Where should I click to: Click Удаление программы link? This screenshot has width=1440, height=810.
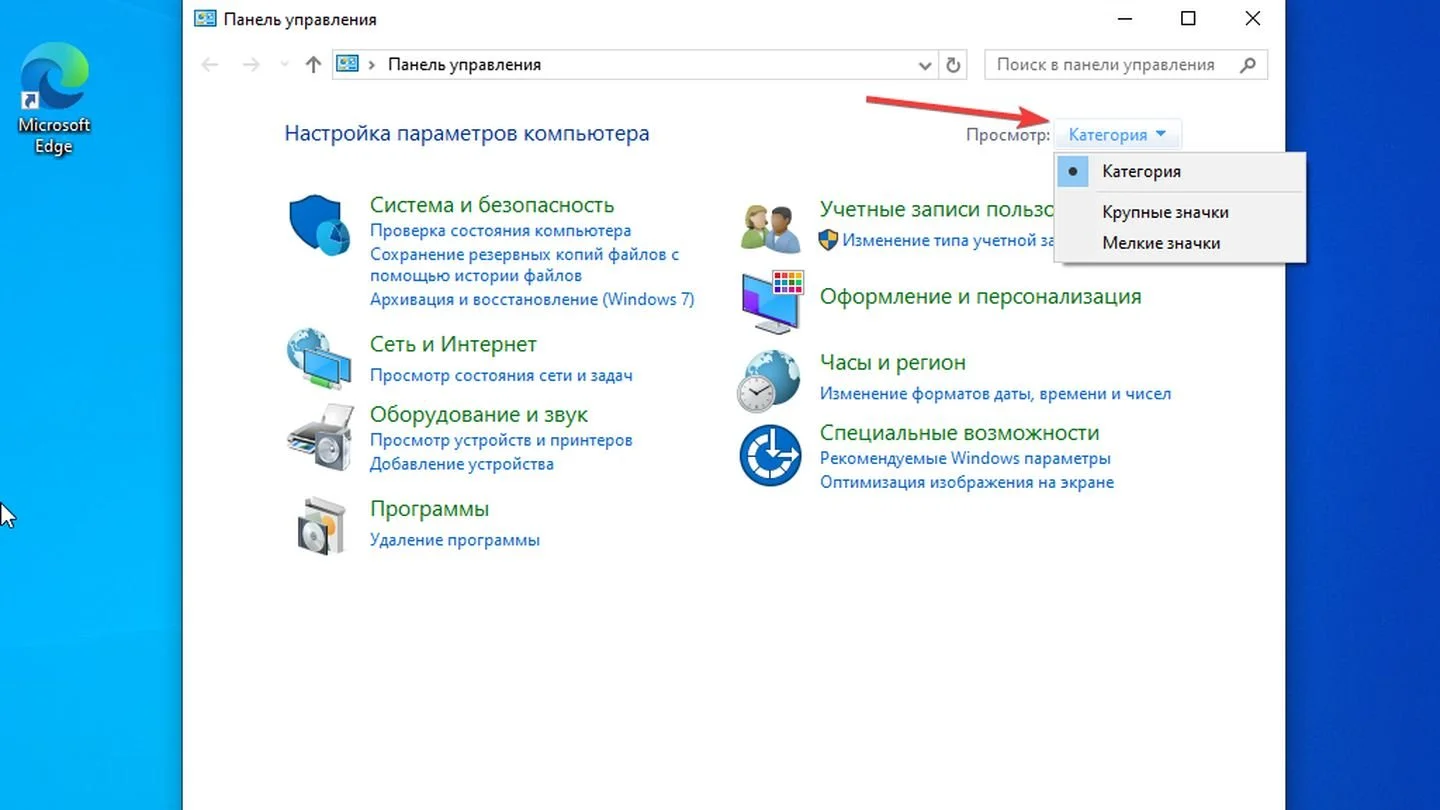455,540
